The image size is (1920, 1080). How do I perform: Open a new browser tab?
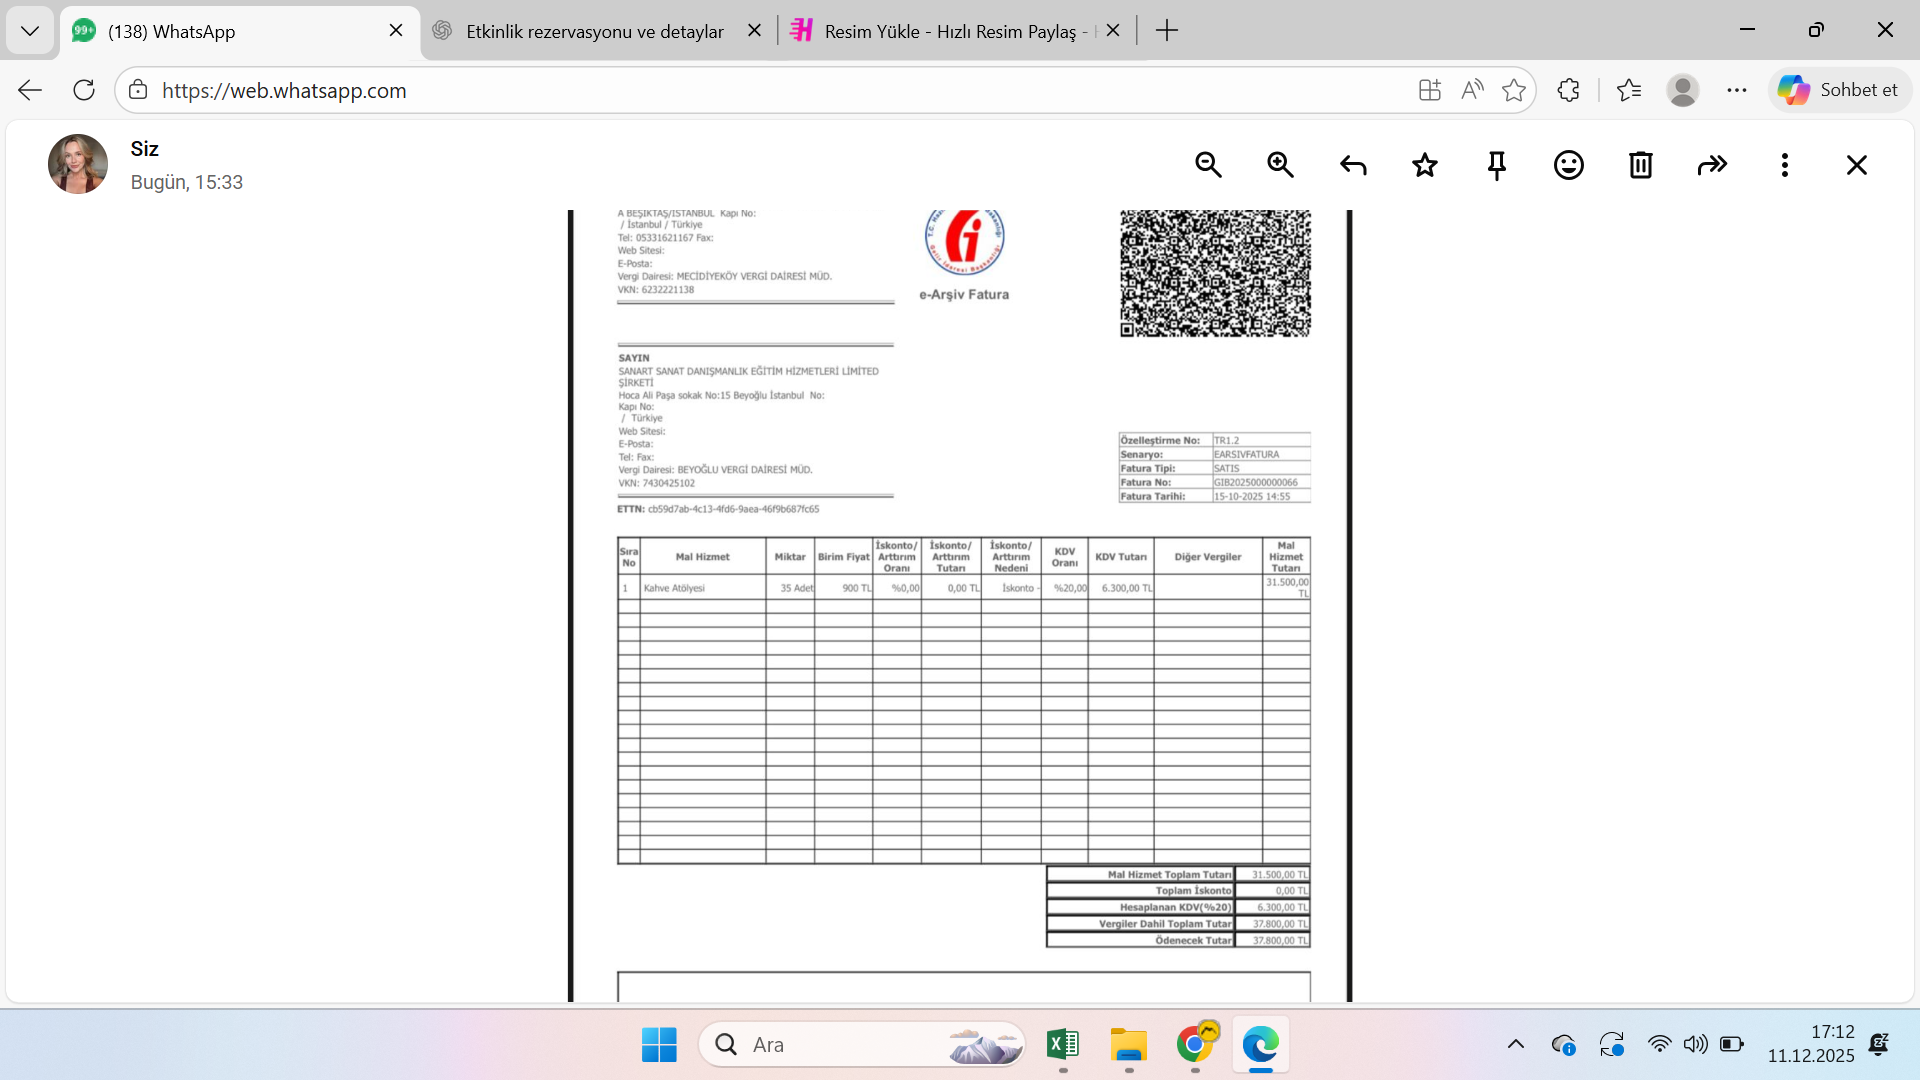(1166, 31)
